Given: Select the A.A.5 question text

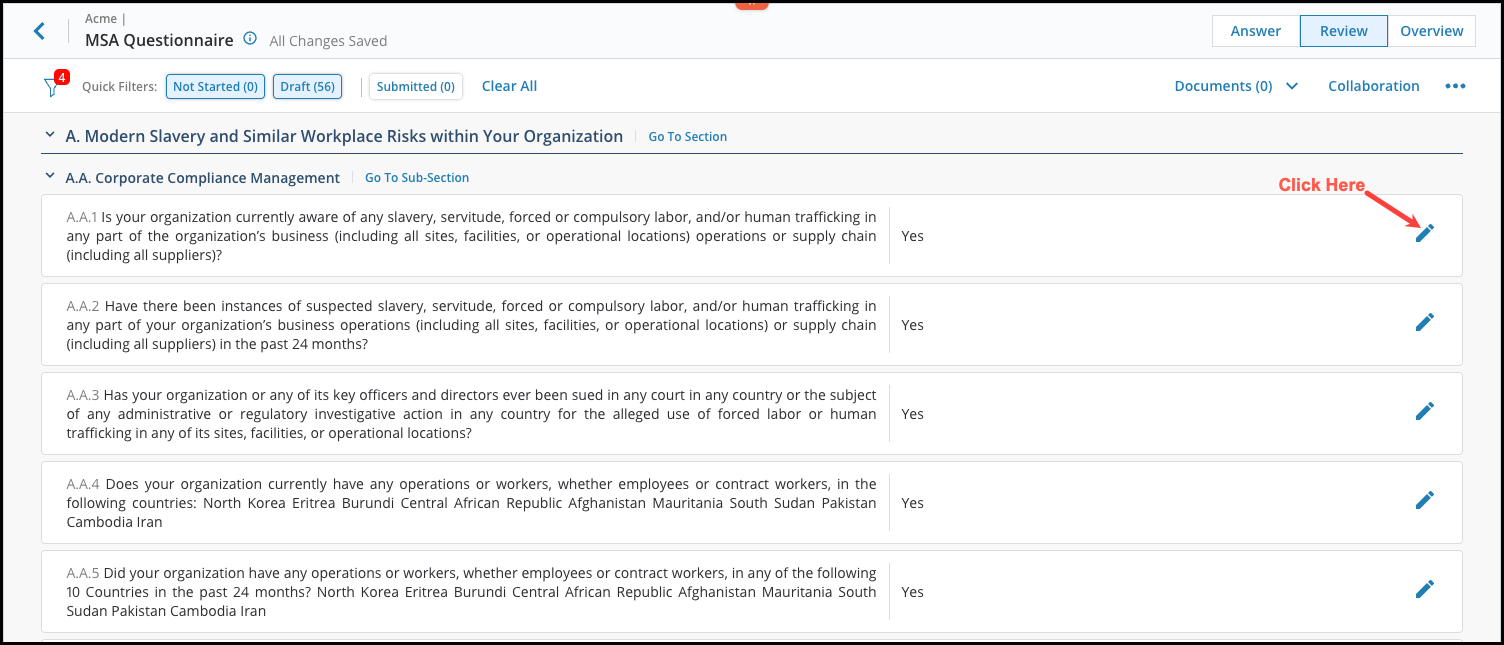Looking at the screenshot, I should pyautogui.click(x=472, y=592).
